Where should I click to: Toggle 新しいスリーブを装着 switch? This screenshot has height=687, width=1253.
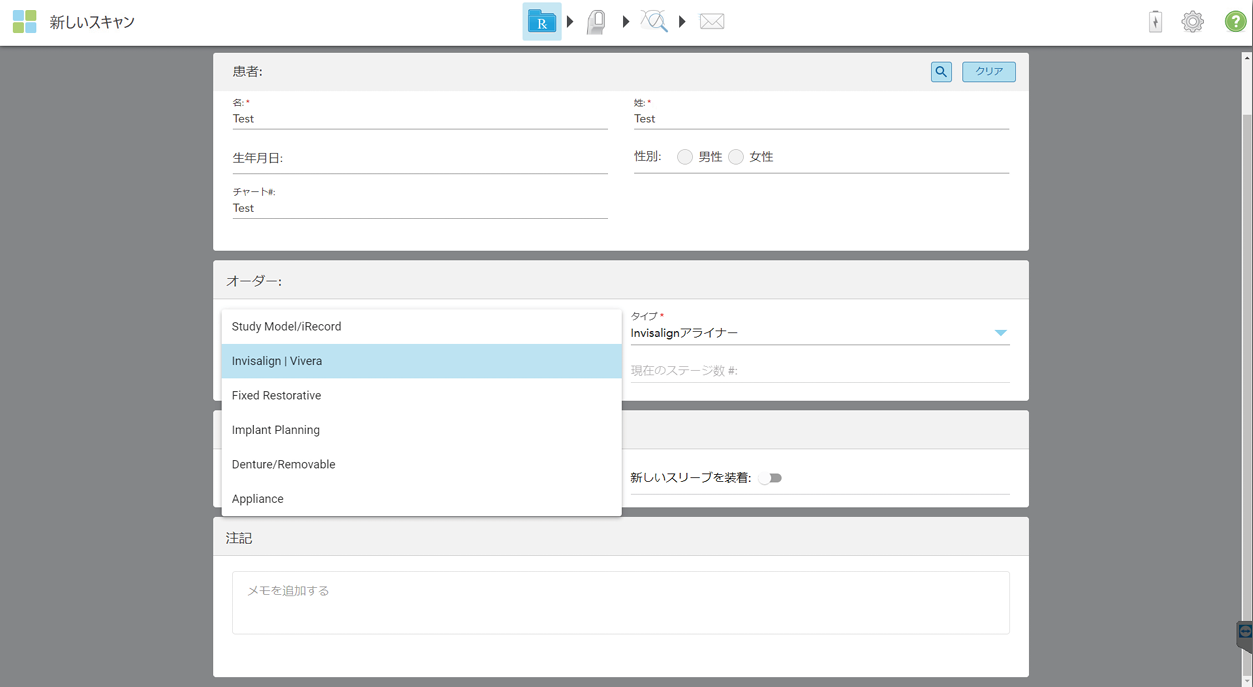tap(770, 478)
